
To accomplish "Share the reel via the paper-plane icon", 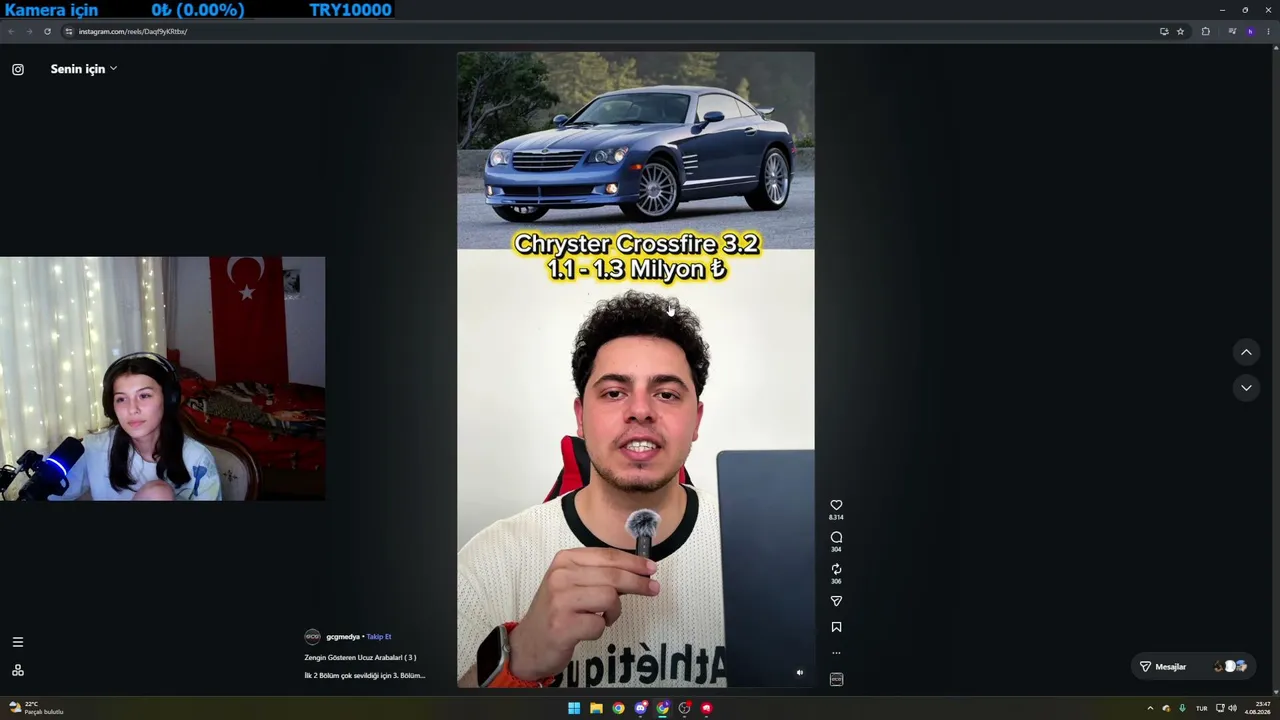I will pyautogui.click(x=836, y=601).
